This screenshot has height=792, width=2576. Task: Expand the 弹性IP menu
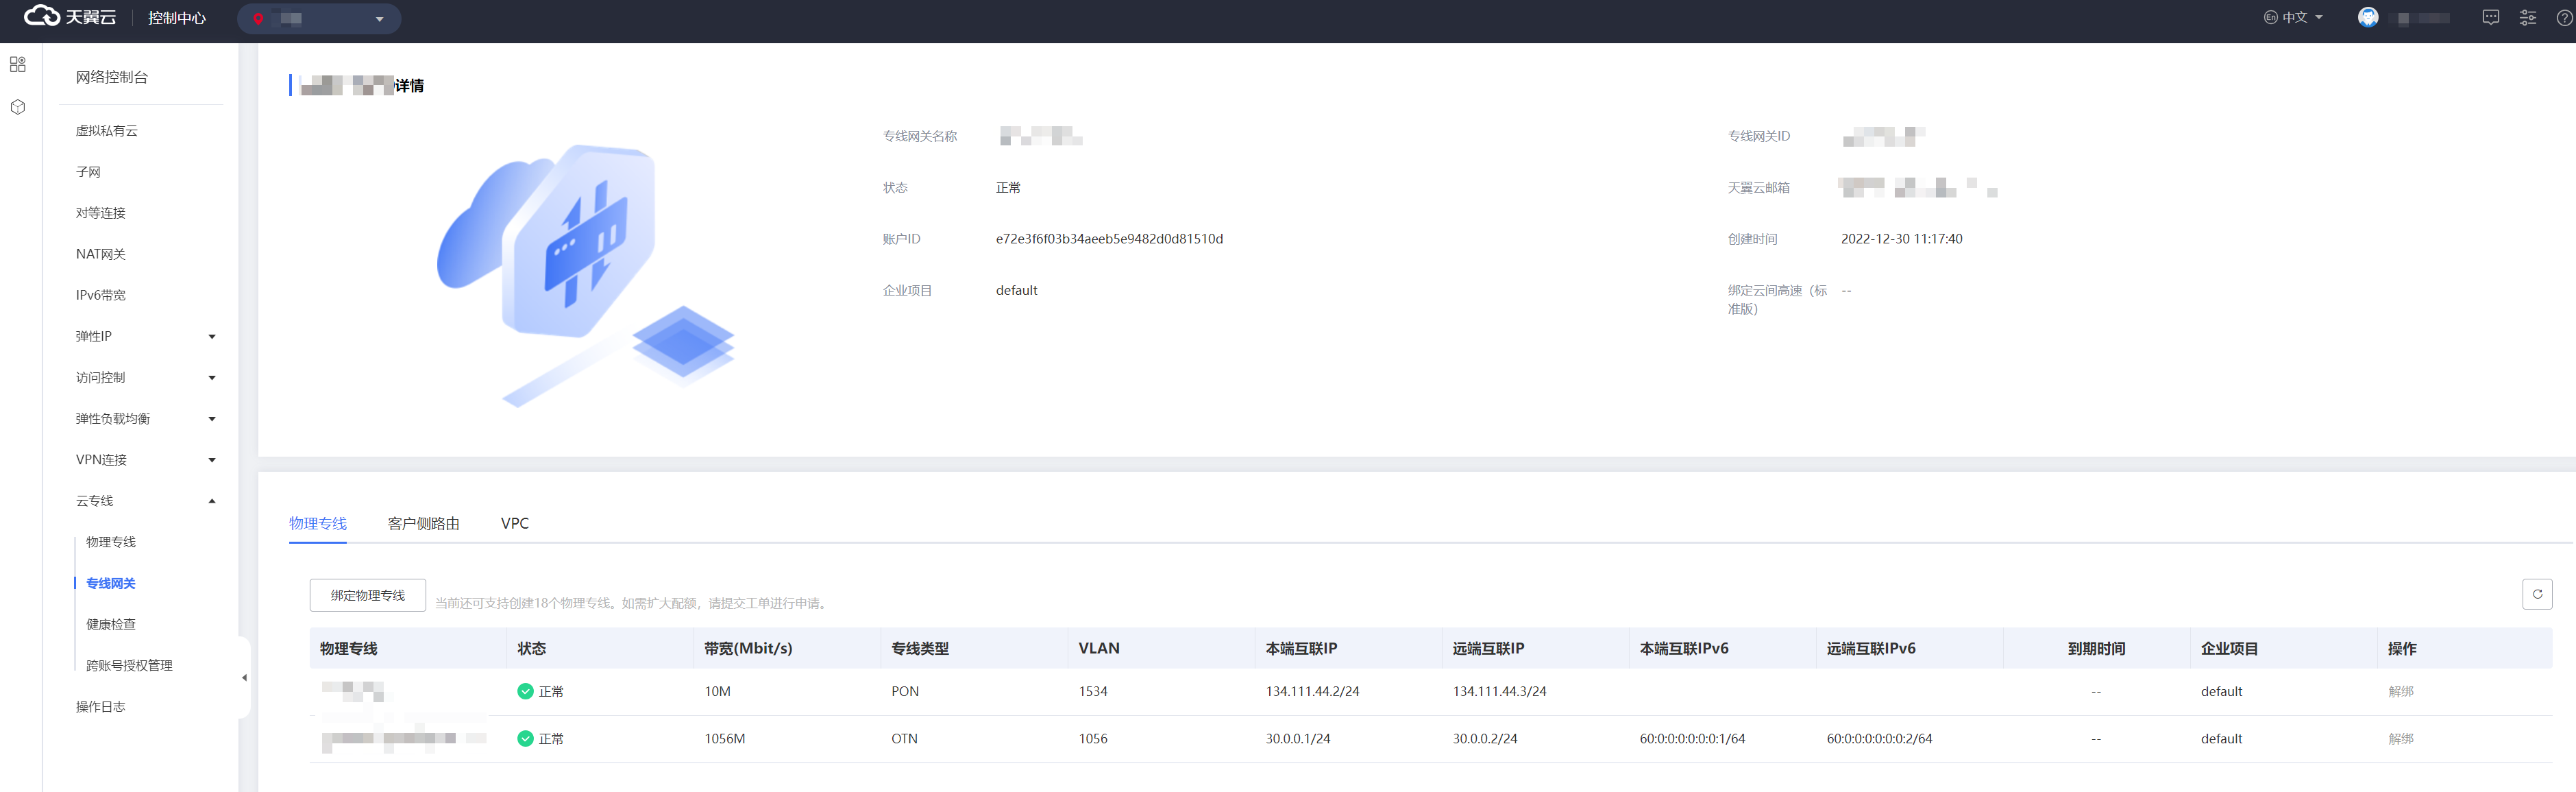[145, 336]
